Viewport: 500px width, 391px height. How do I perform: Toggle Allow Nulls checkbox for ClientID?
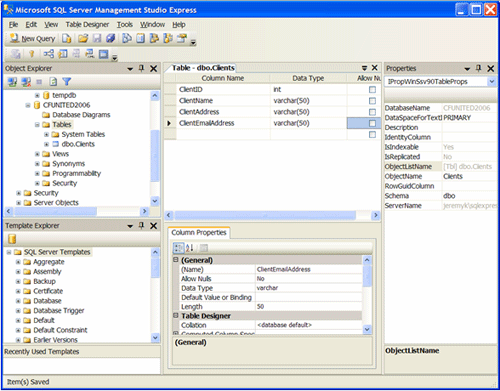[372, 89]
